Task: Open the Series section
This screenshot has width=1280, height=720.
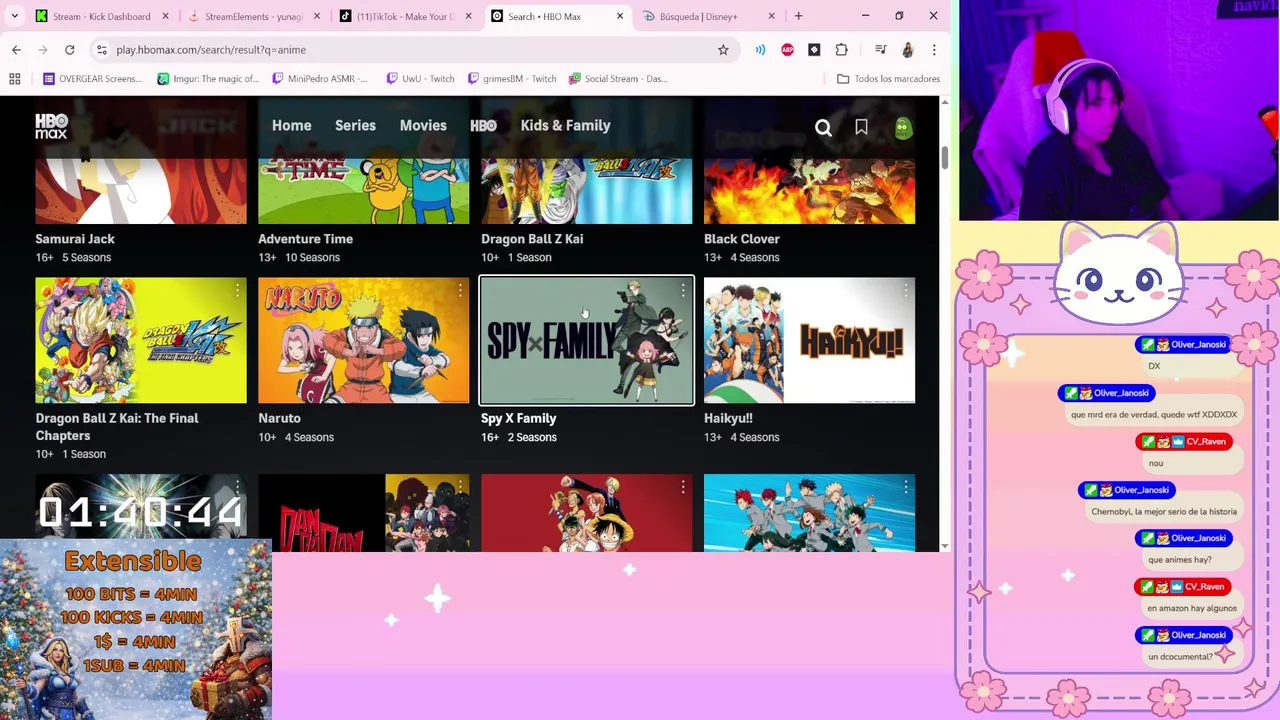Action: click(355, 126)
